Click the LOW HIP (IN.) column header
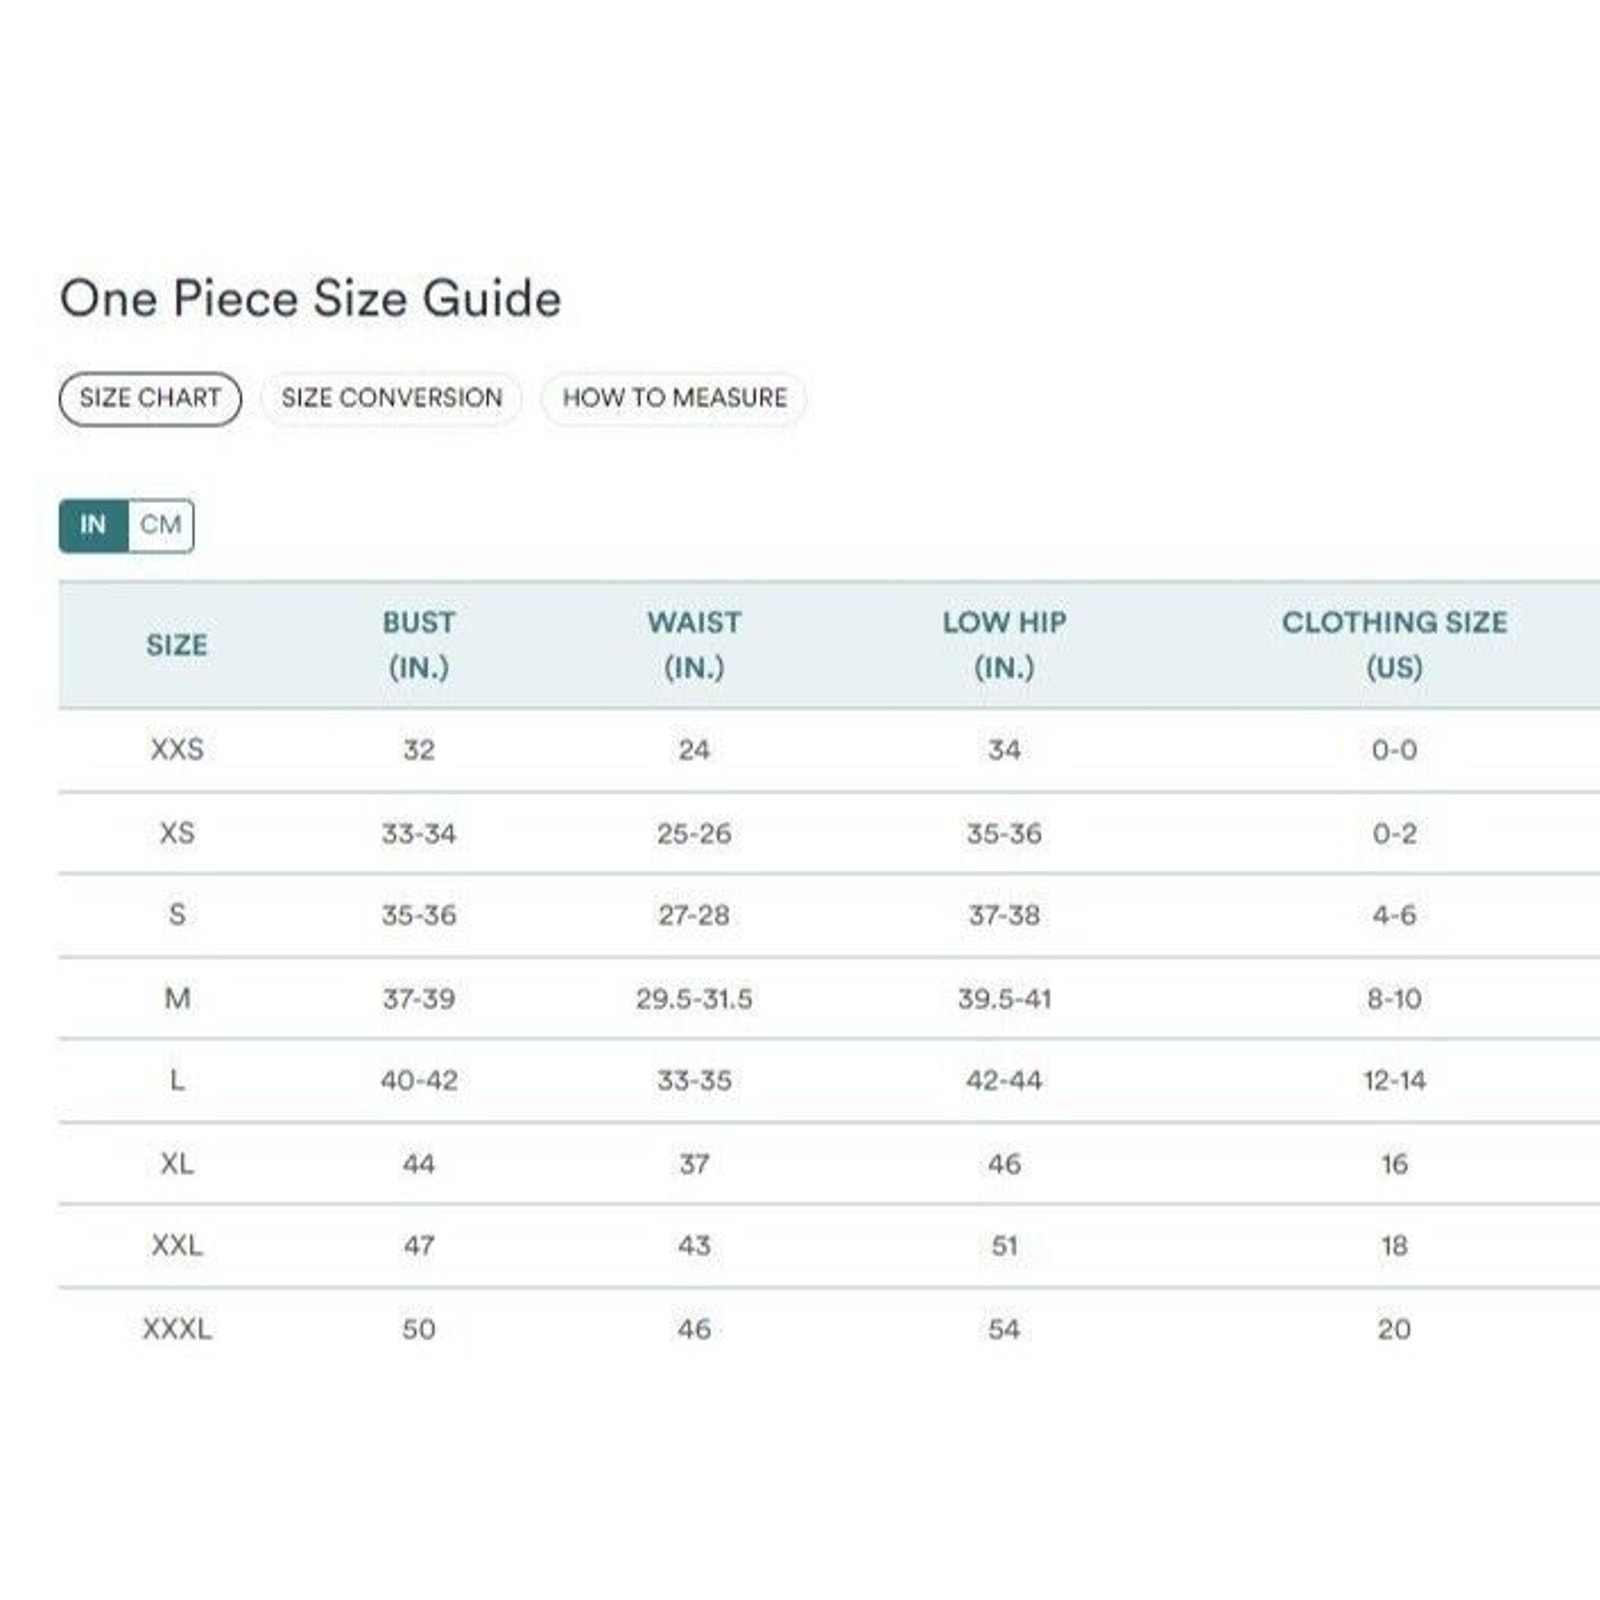 point(1004,645)
